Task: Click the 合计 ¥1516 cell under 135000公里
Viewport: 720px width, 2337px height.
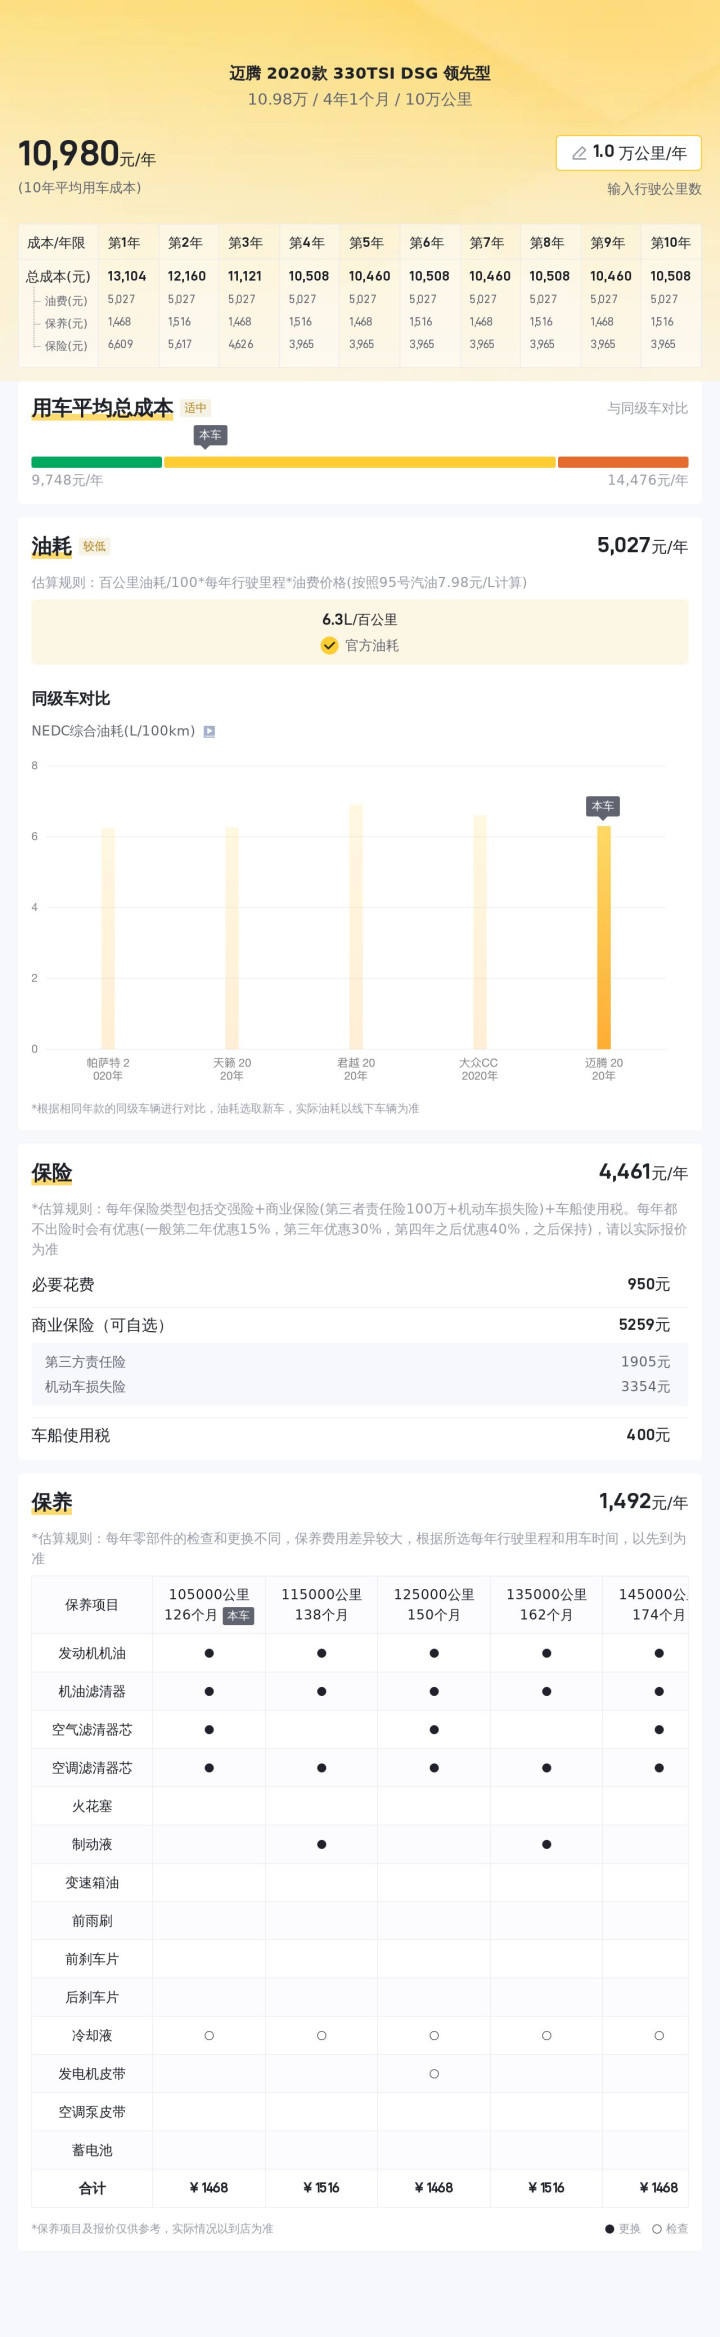Action: tap(546, 2187)
